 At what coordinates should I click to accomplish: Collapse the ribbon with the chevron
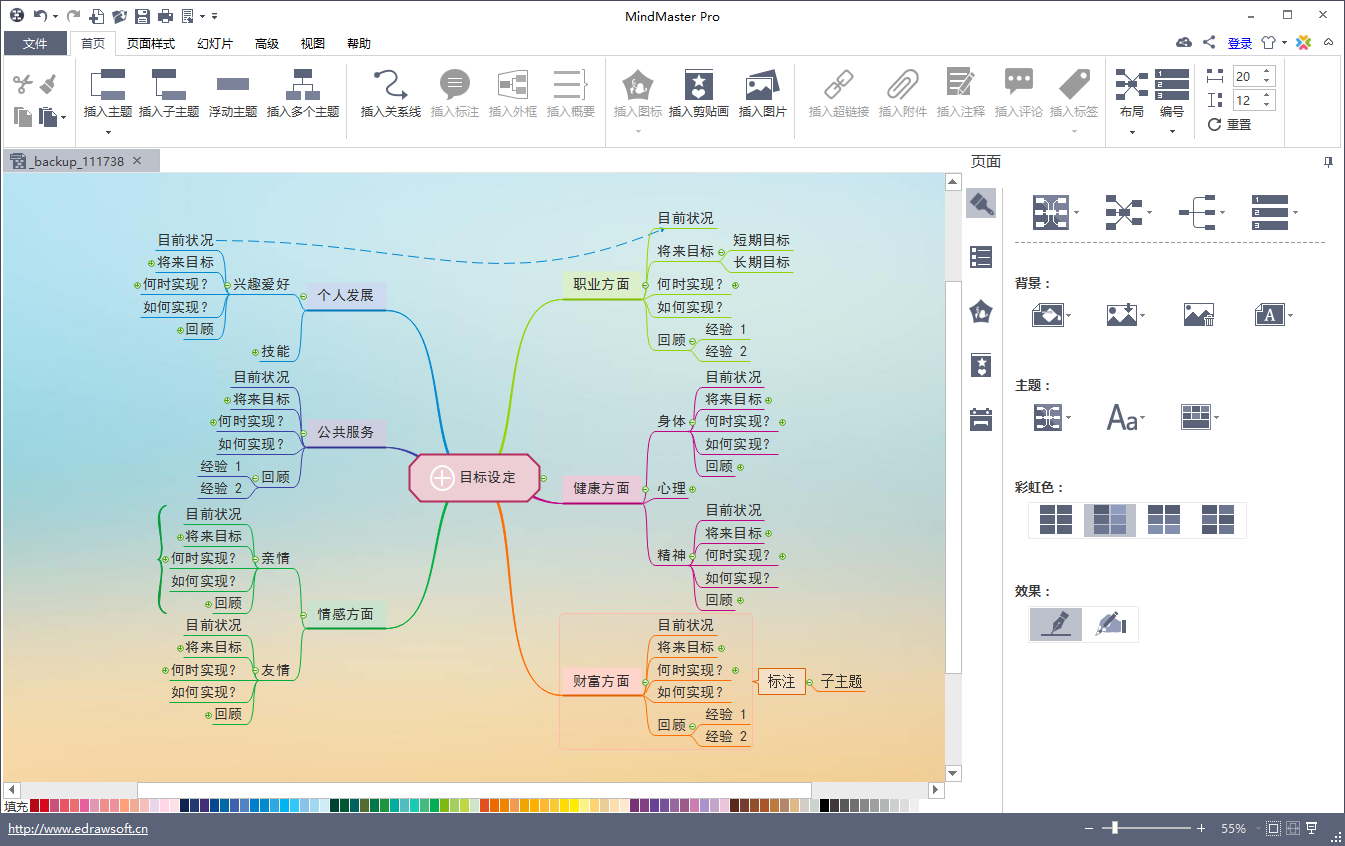click(1329, 43)
